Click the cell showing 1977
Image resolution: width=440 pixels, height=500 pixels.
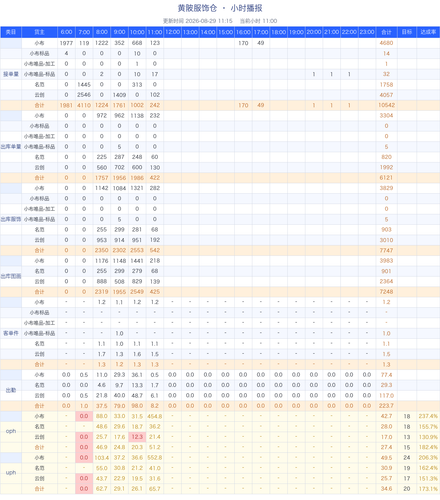66,43
